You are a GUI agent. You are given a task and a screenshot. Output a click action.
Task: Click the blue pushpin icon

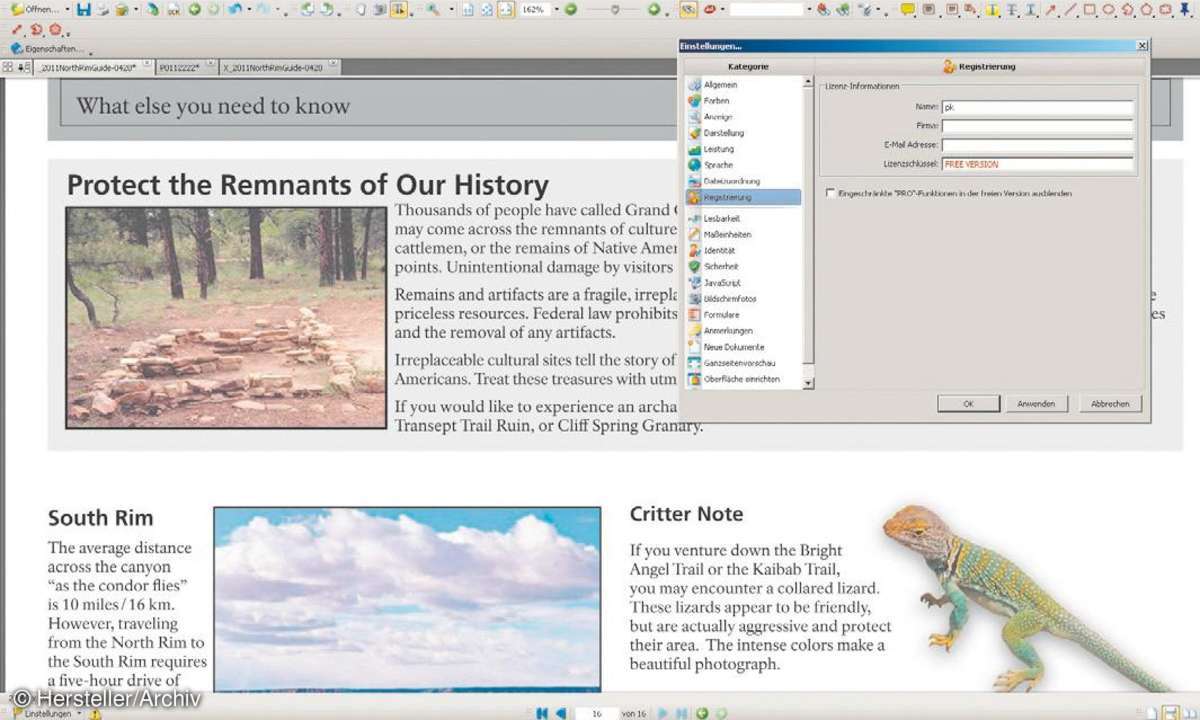(x=1185, y=9)
